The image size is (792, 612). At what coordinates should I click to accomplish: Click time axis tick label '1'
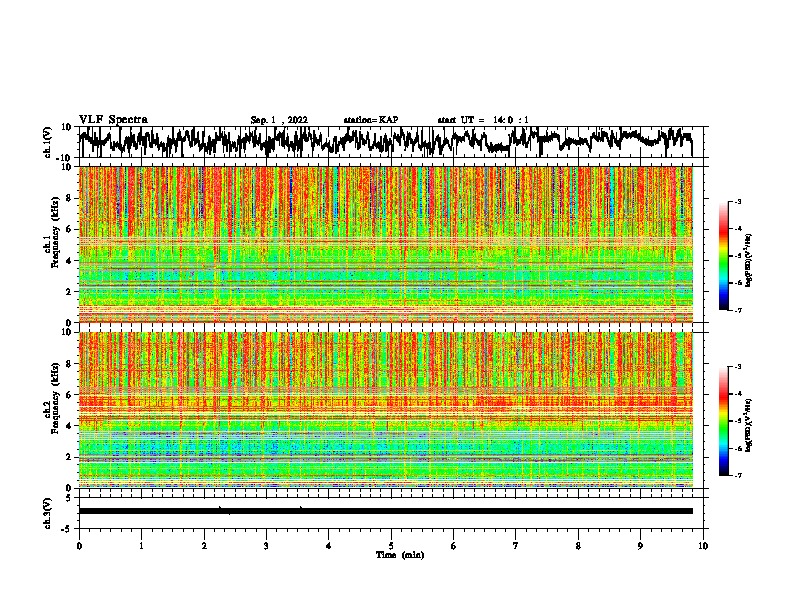pyautogui.click(x=141, y=546)
